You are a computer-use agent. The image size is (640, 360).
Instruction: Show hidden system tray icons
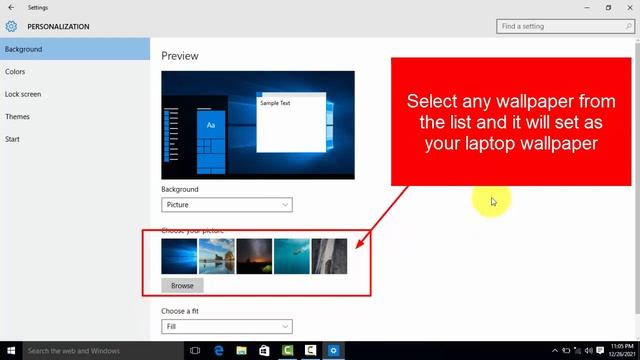pyautogui.click(x=554, y=351)
